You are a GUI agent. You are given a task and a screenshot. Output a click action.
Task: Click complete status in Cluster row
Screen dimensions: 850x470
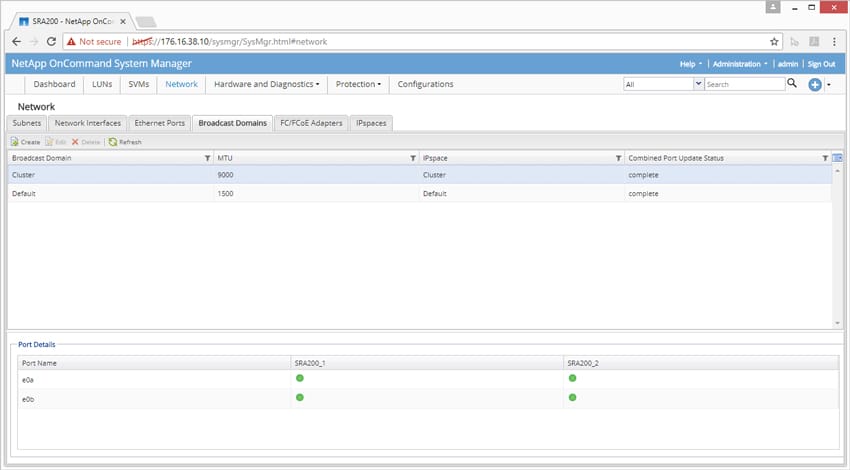tap(643, 175)
